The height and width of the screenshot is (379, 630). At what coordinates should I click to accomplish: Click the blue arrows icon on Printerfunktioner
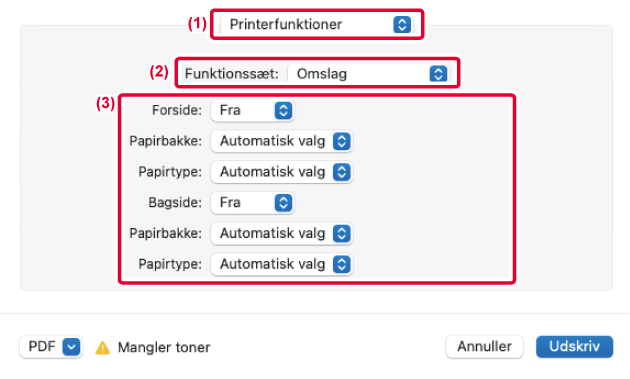pyautogui.click(x=402, y=25)
